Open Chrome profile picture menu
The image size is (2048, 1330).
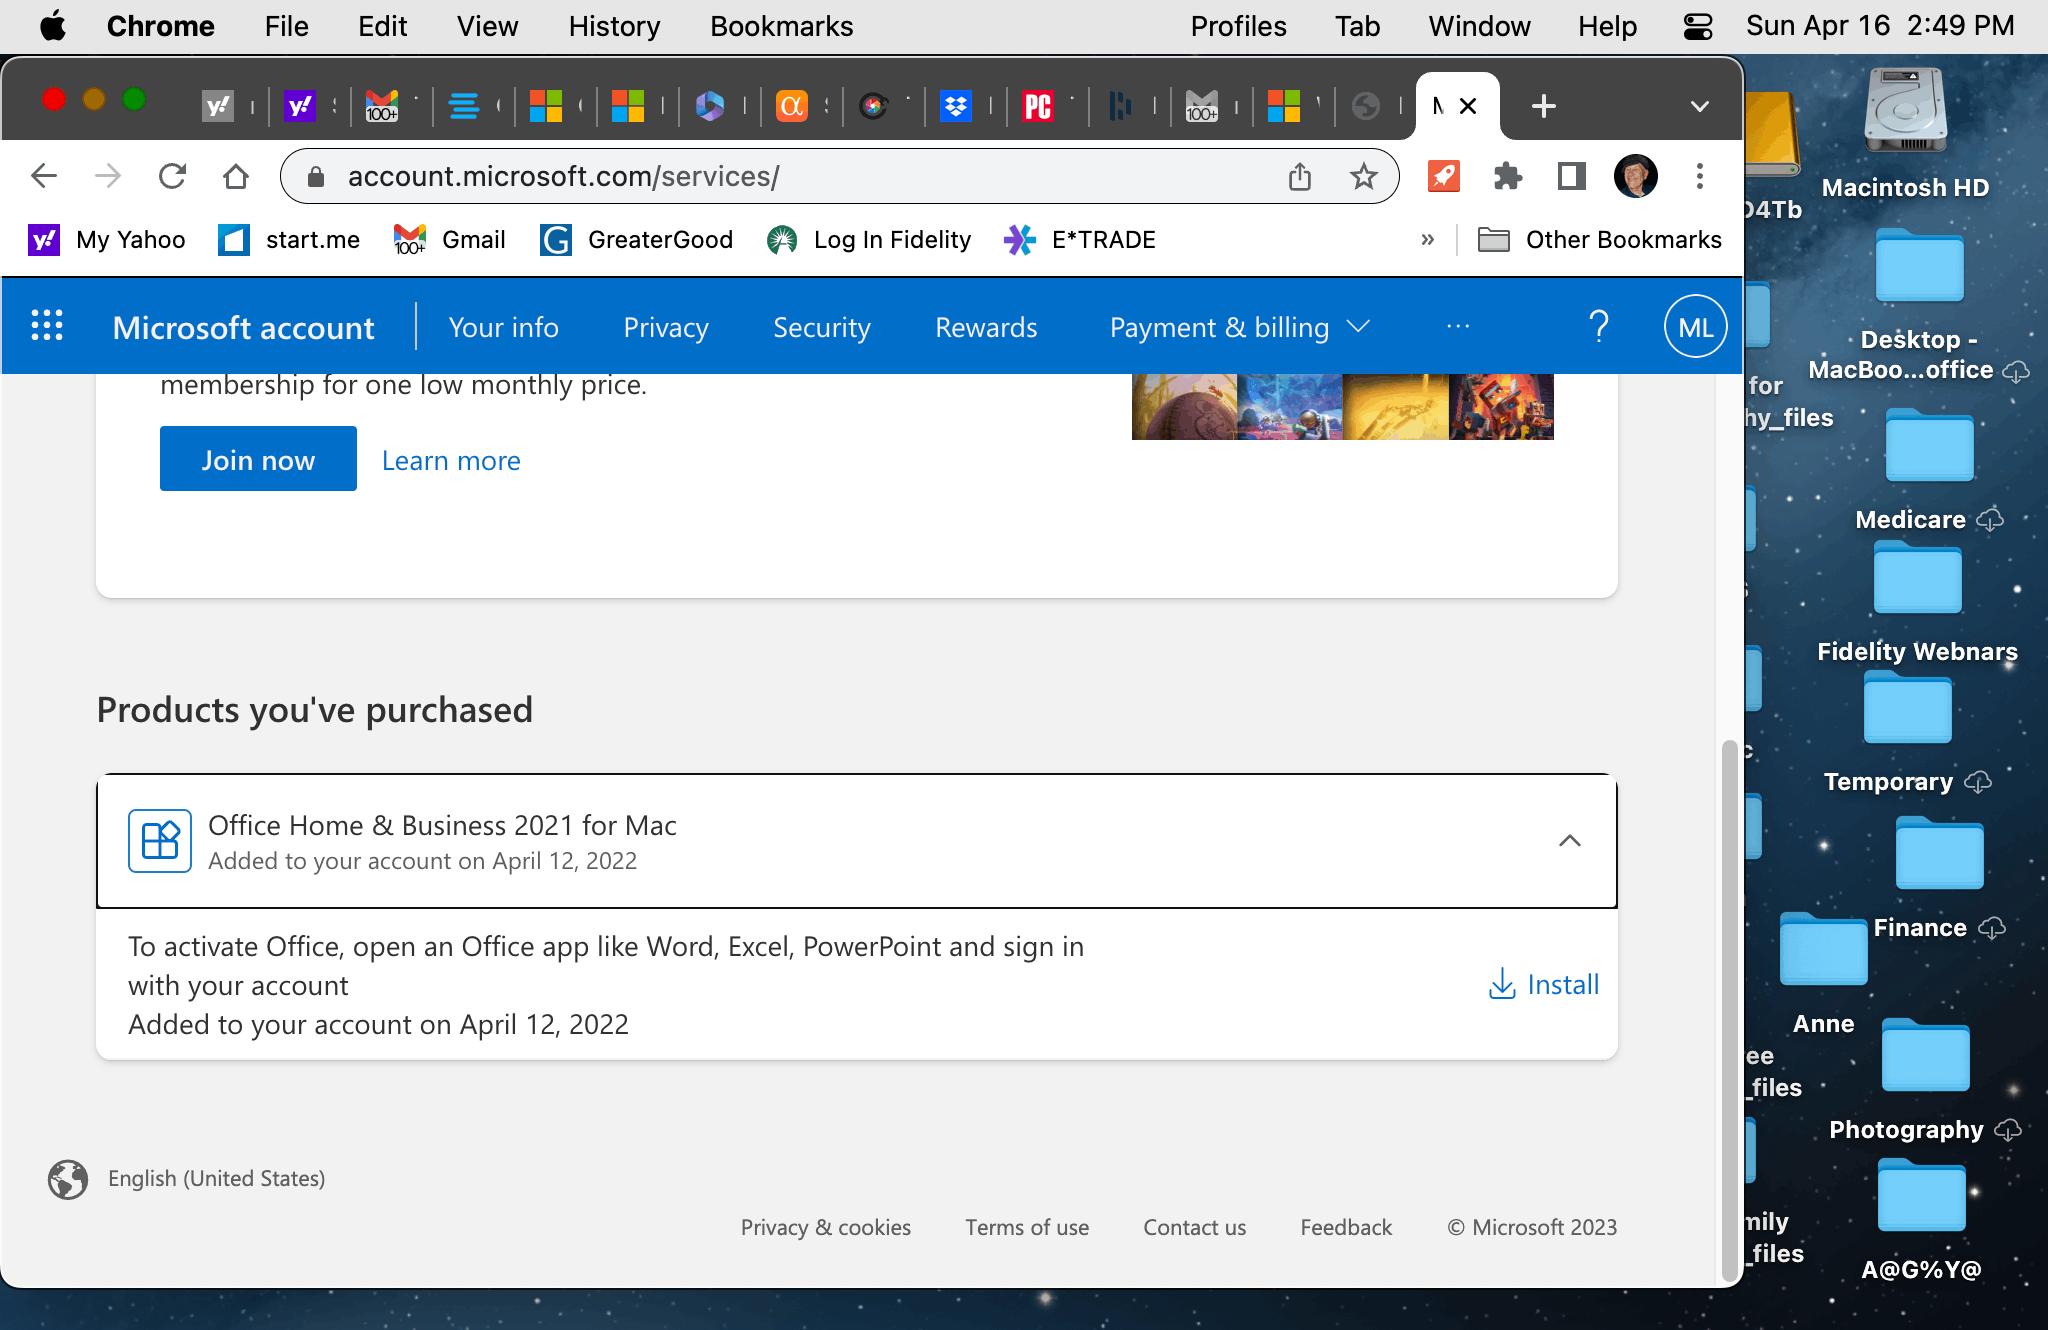1636,177
